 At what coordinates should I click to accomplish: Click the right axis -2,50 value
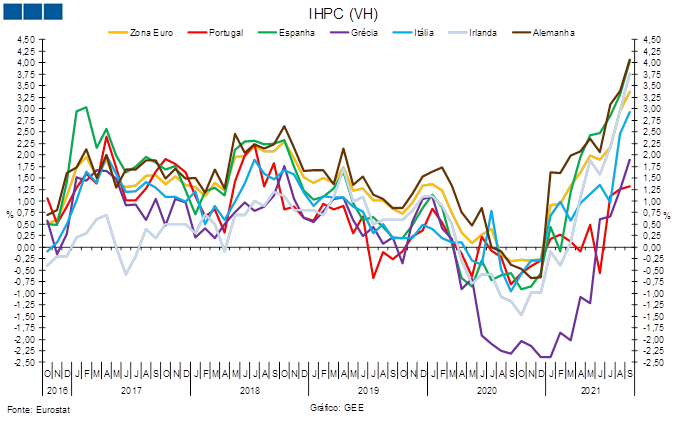[652, 362]
